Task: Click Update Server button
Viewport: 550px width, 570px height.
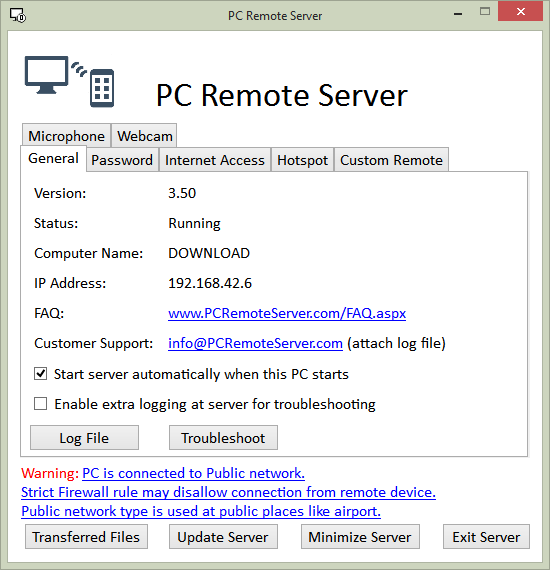Action: point(223,537)
